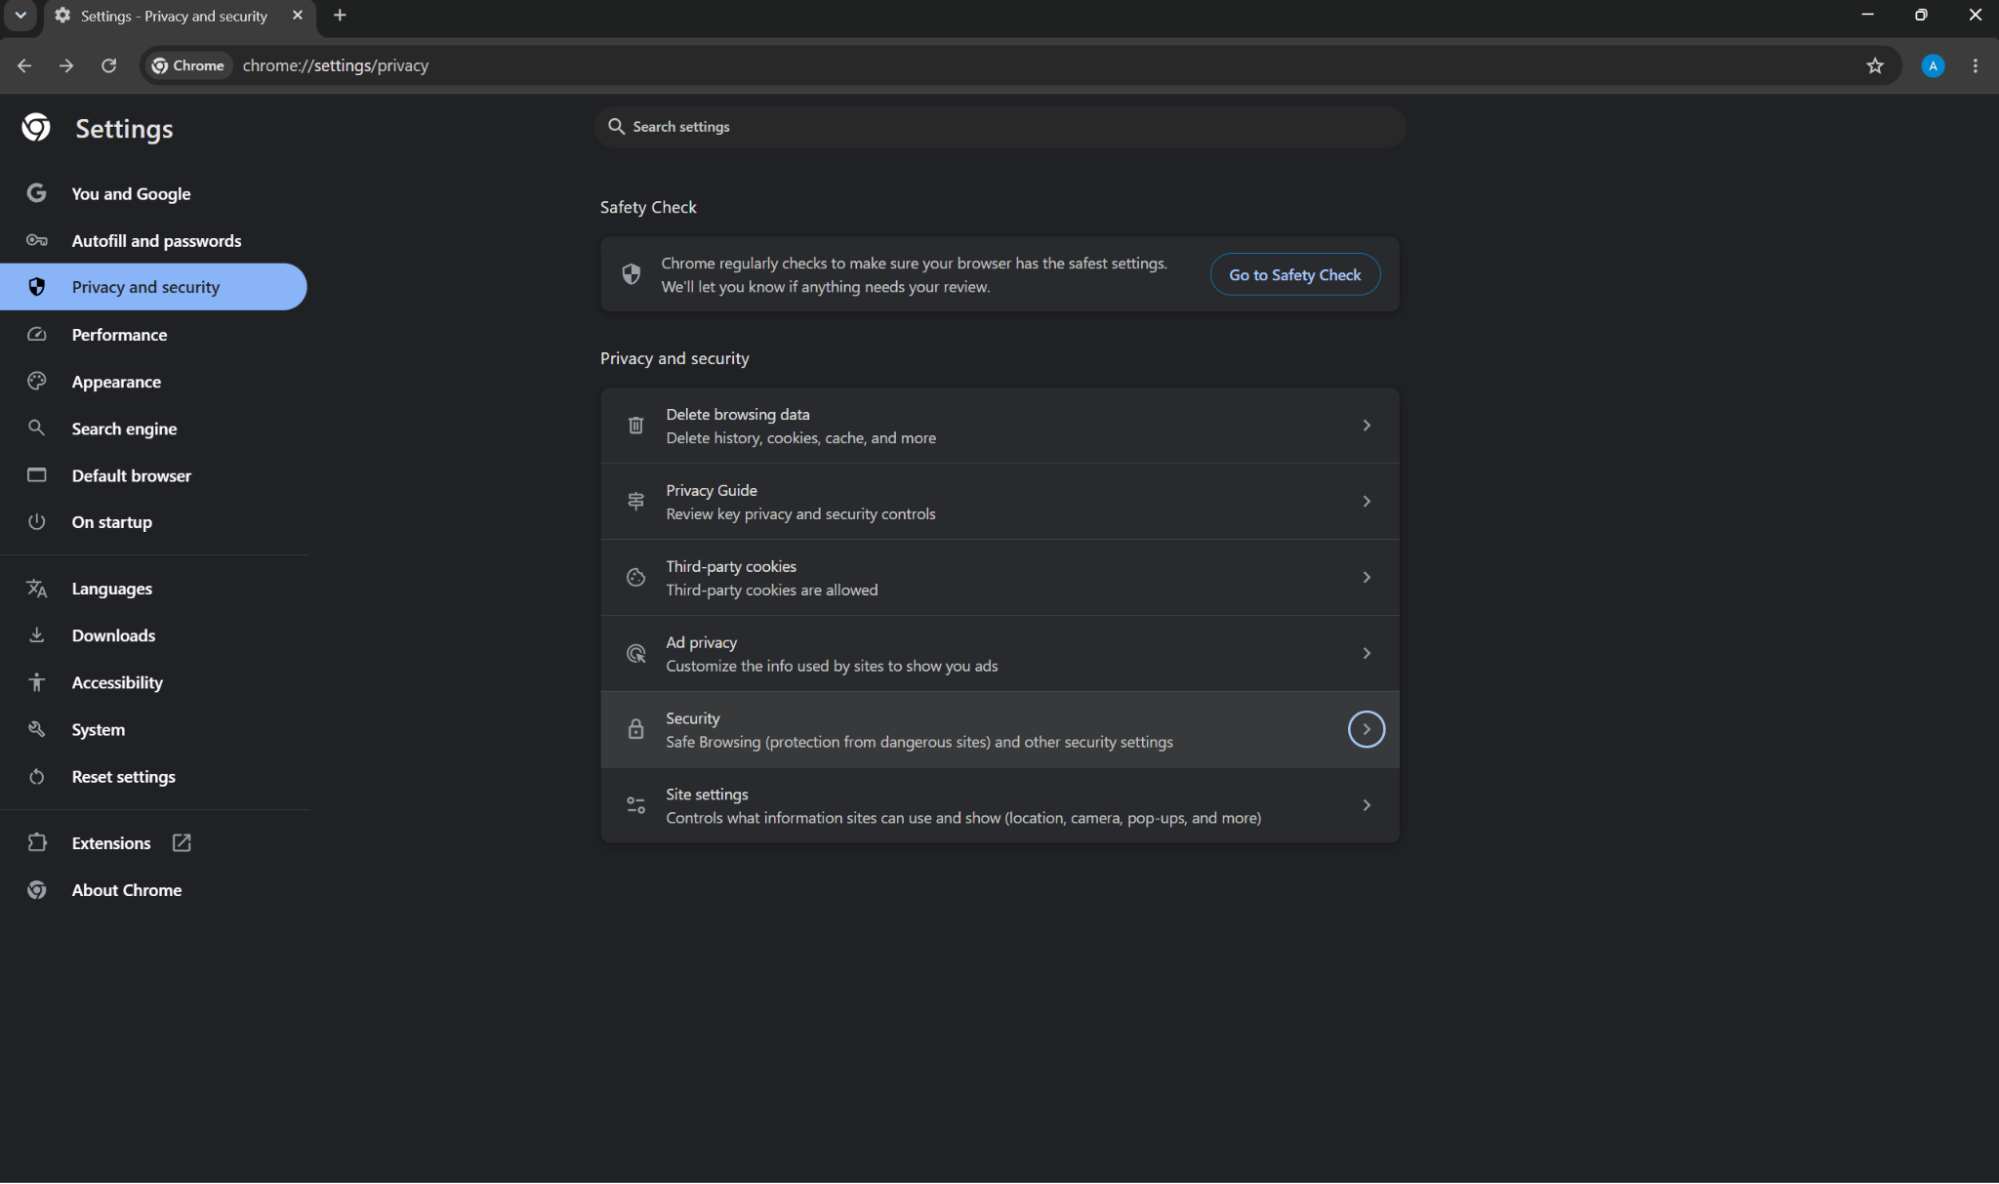Click the palette icon for Appearance
Viewport: 1999px width, 1184px height.
37,381
